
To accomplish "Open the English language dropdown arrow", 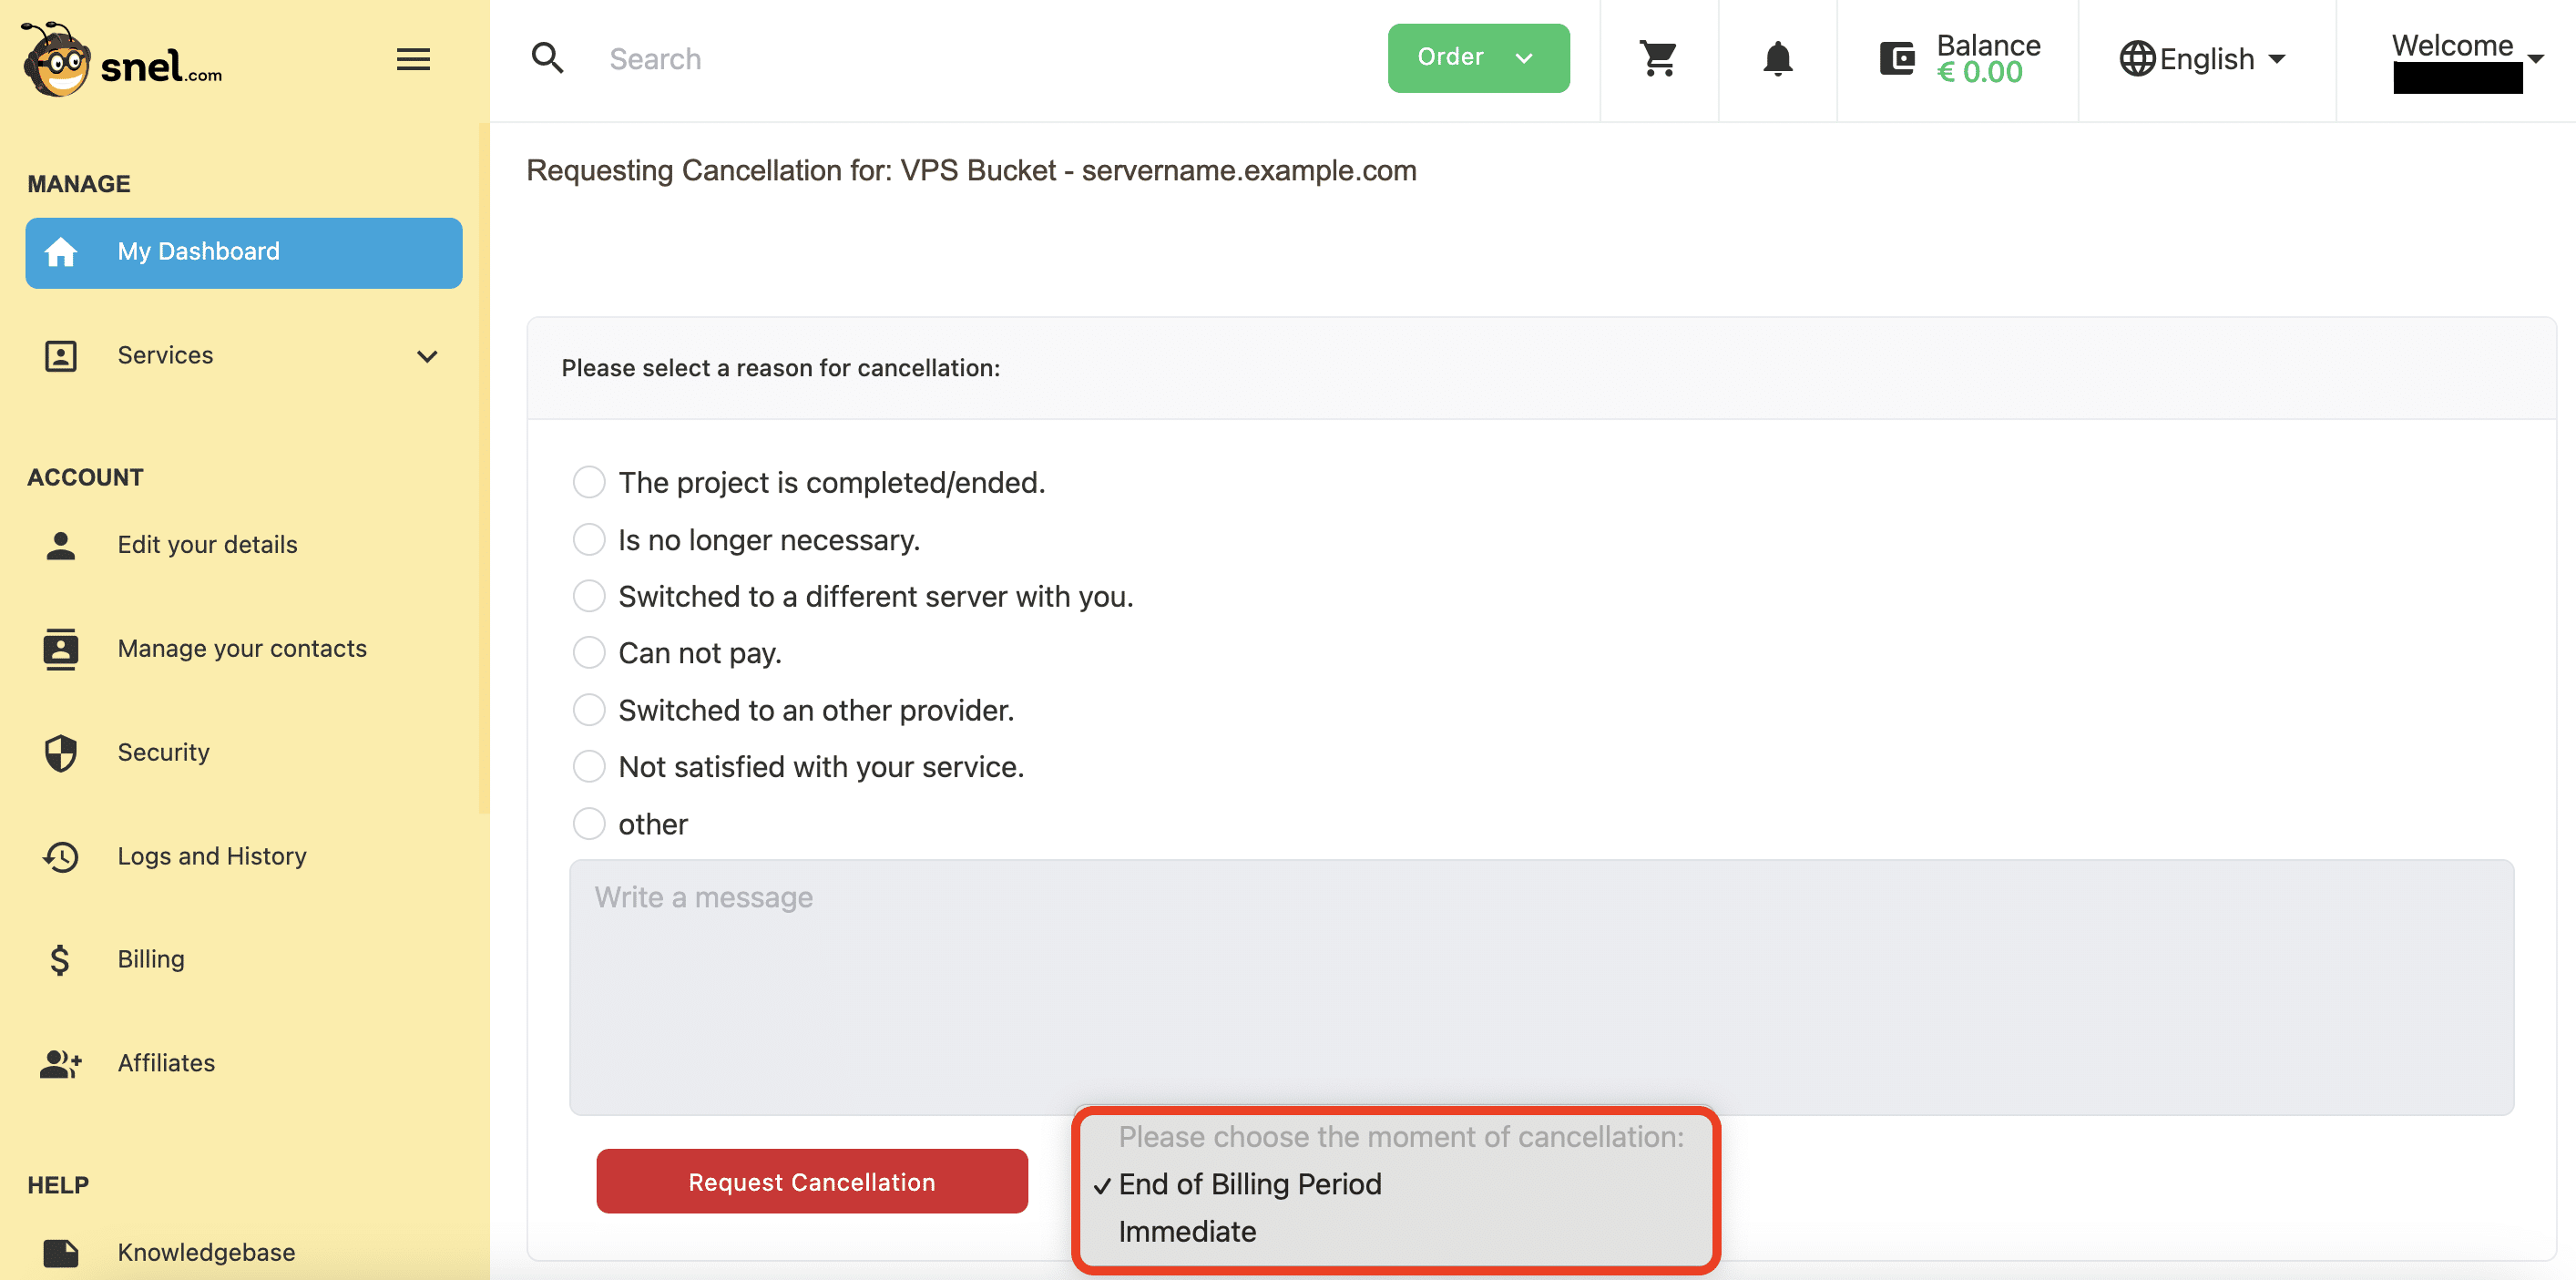I will [2277, 59].
